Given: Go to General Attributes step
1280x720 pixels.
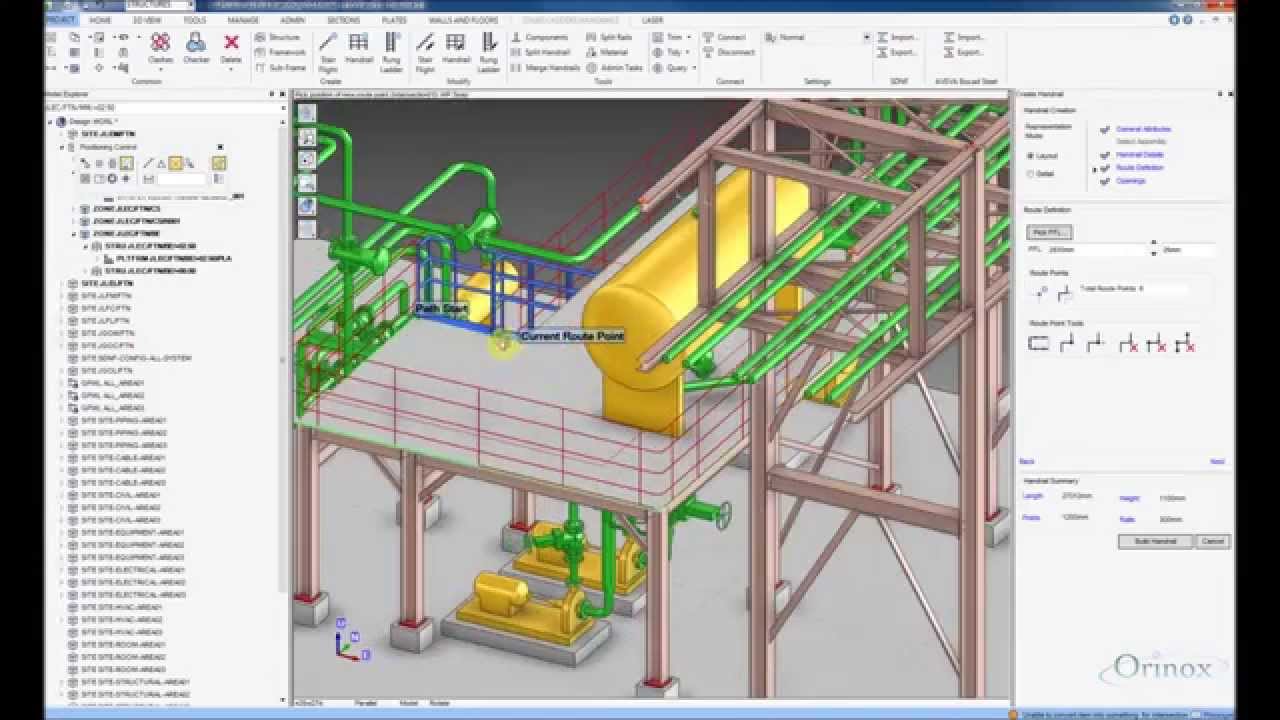Looking at the screenshot, I should coord(1143,129).
